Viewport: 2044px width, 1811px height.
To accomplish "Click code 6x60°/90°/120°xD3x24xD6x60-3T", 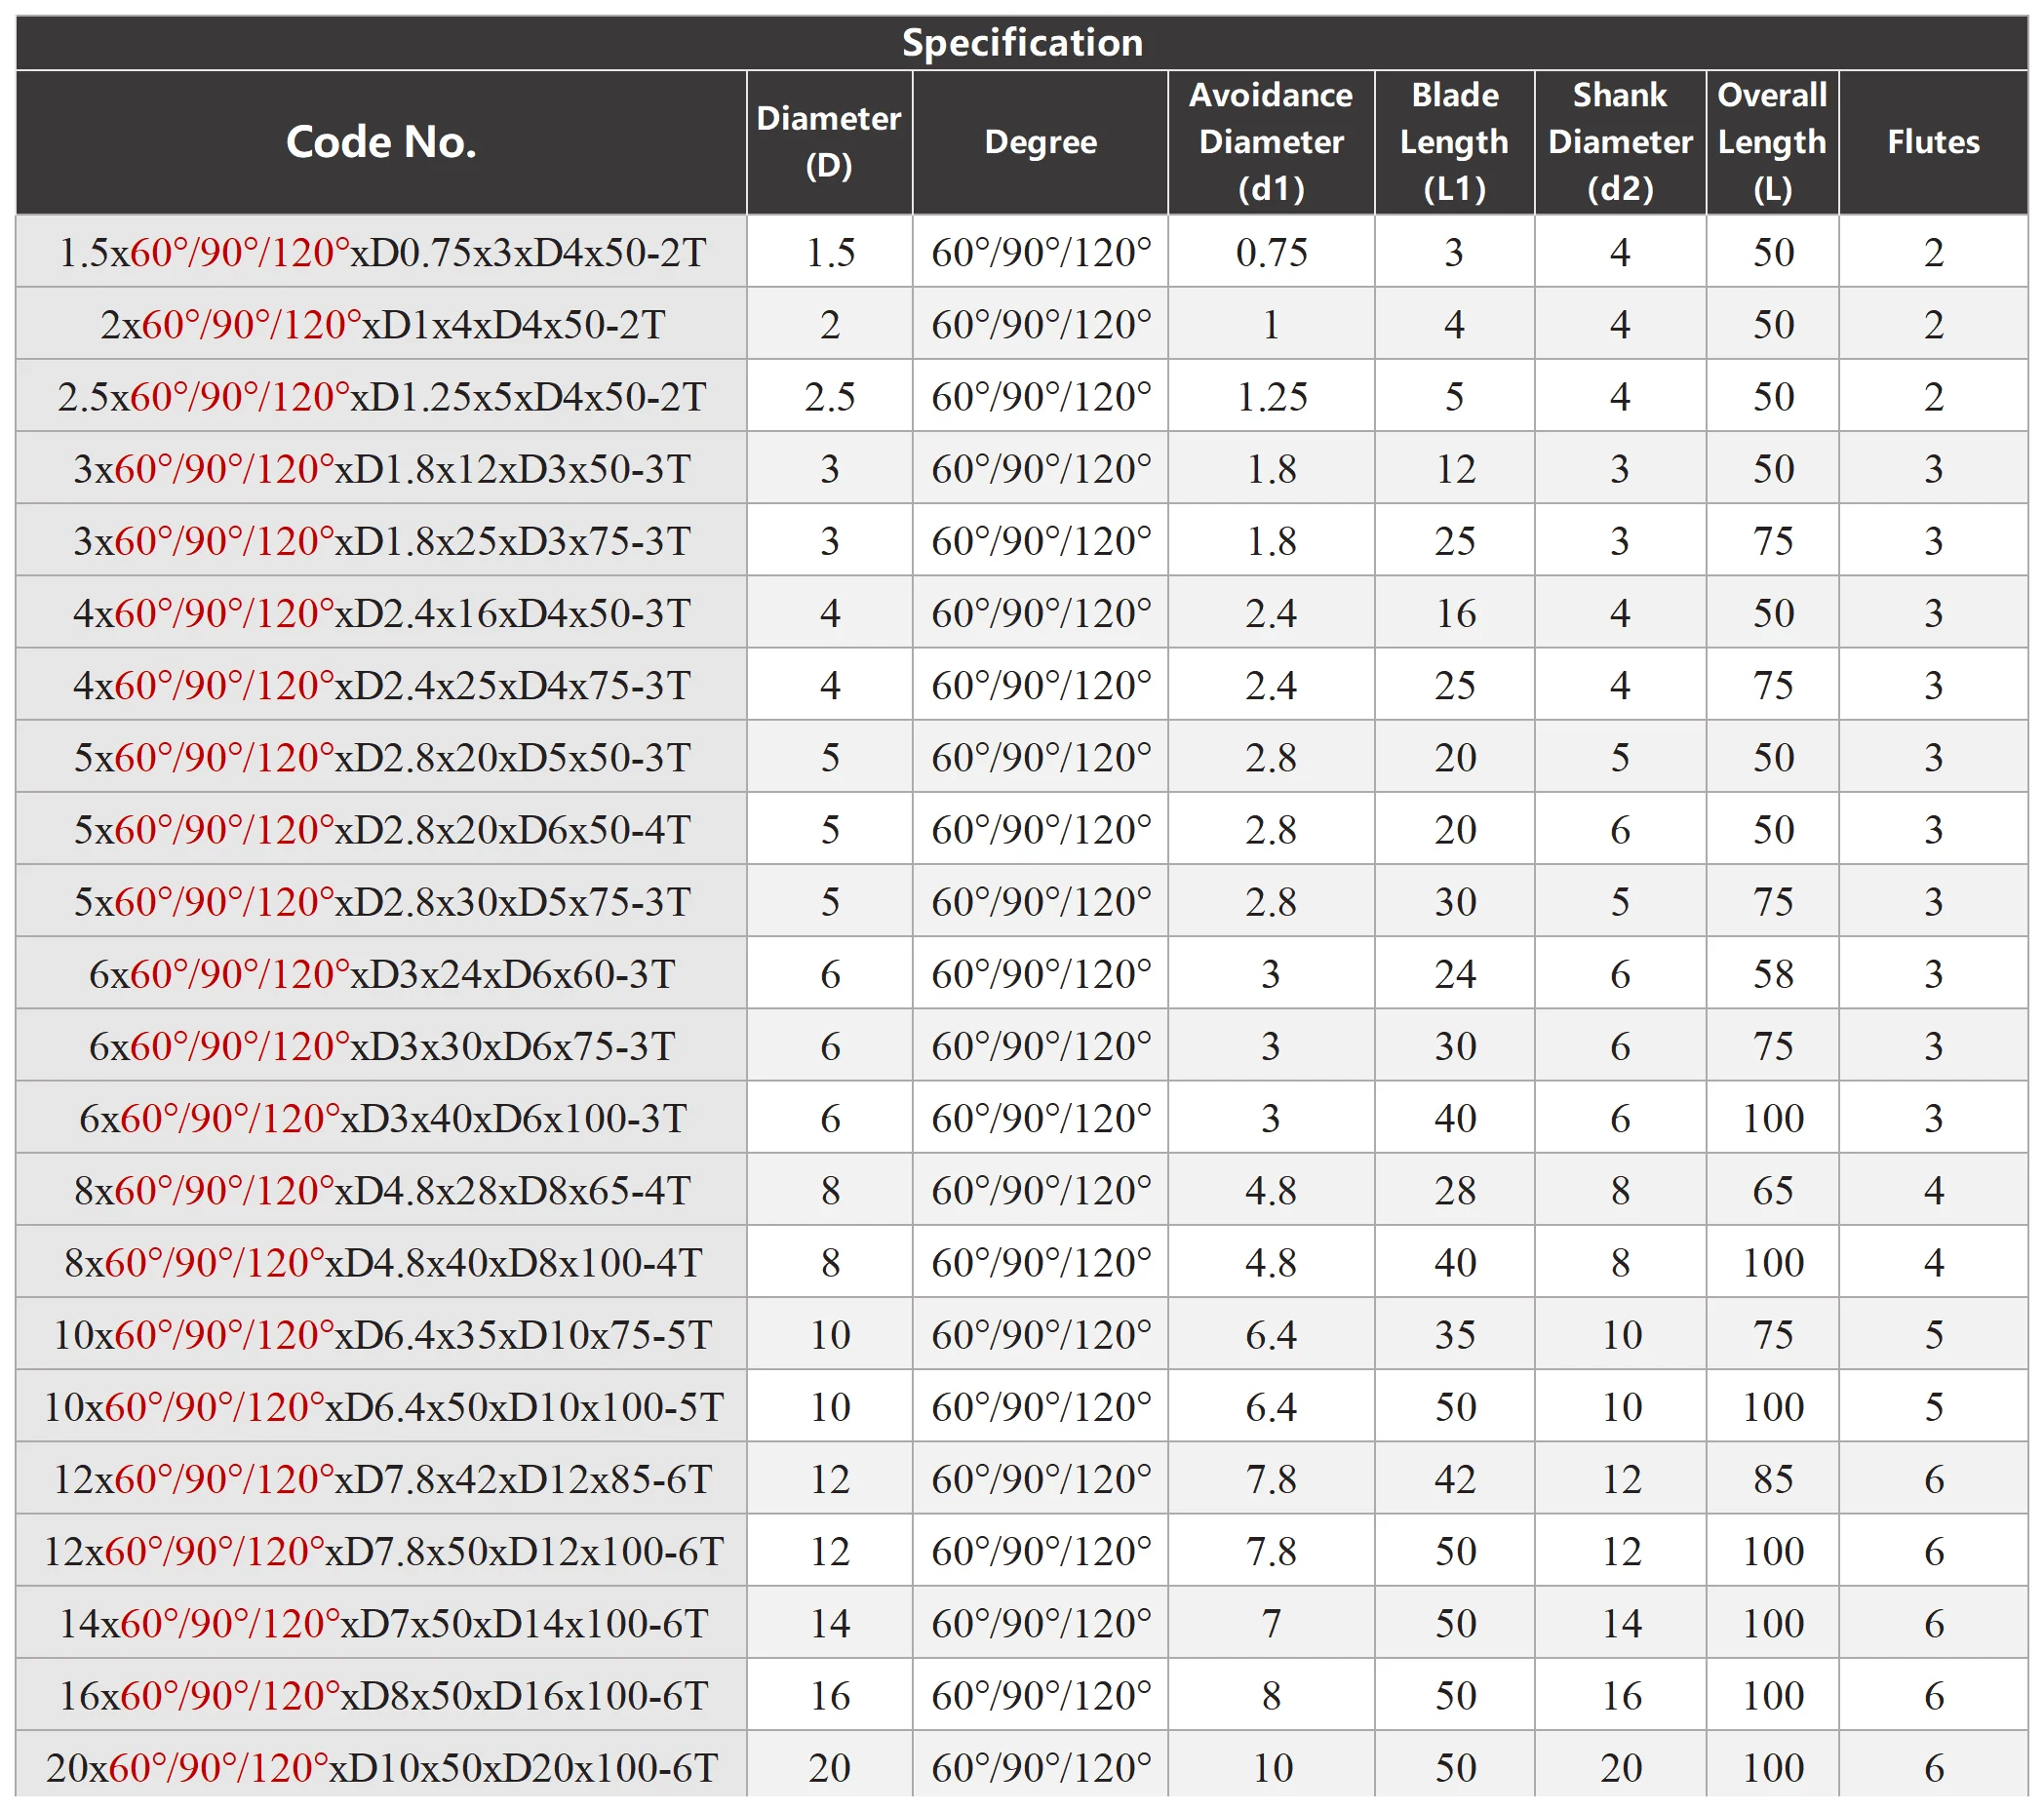I will pyautogui.click(x=382, y=974).
